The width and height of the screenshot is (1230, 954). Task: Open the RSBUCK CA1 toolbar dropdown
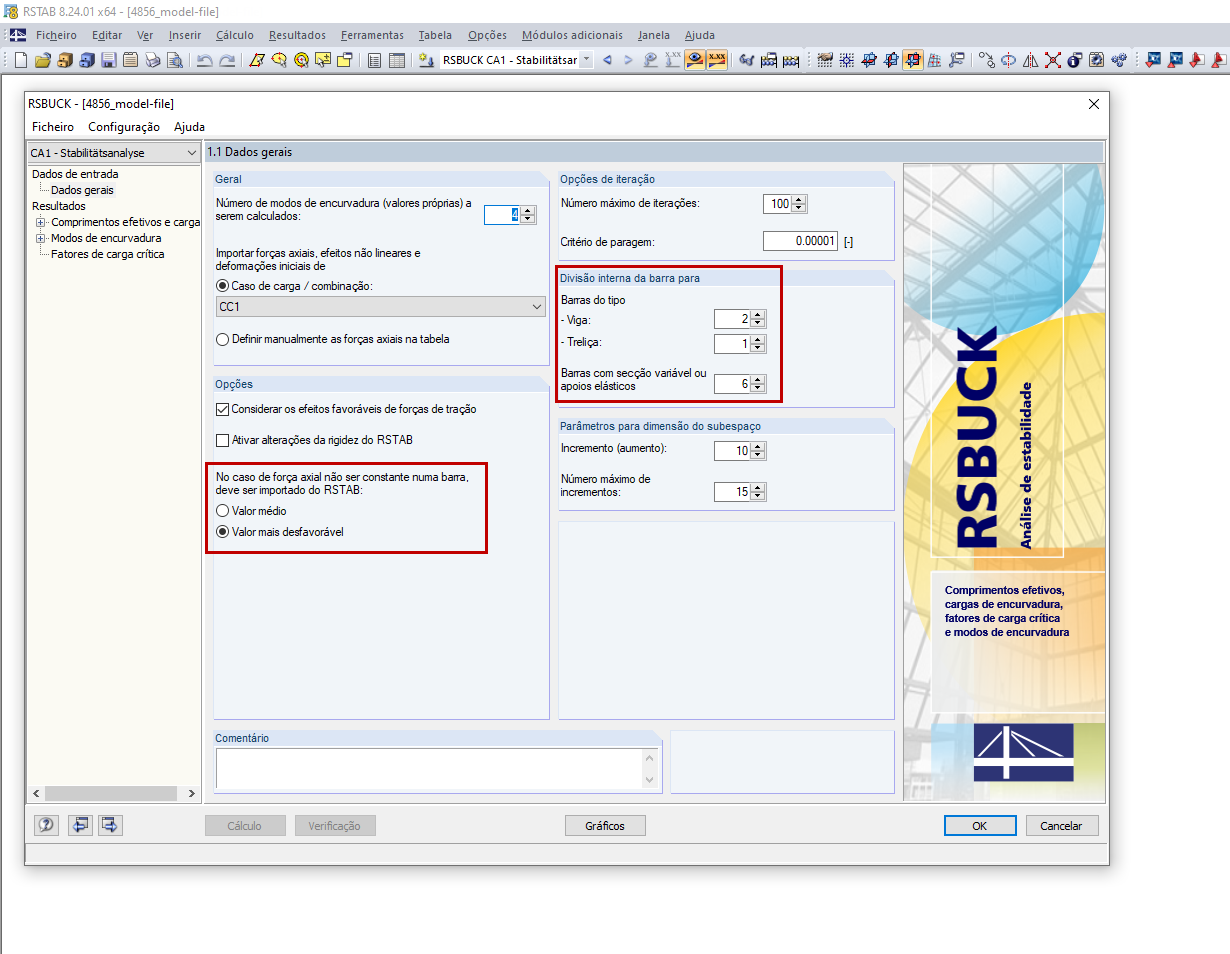click(x=586, y=60)
